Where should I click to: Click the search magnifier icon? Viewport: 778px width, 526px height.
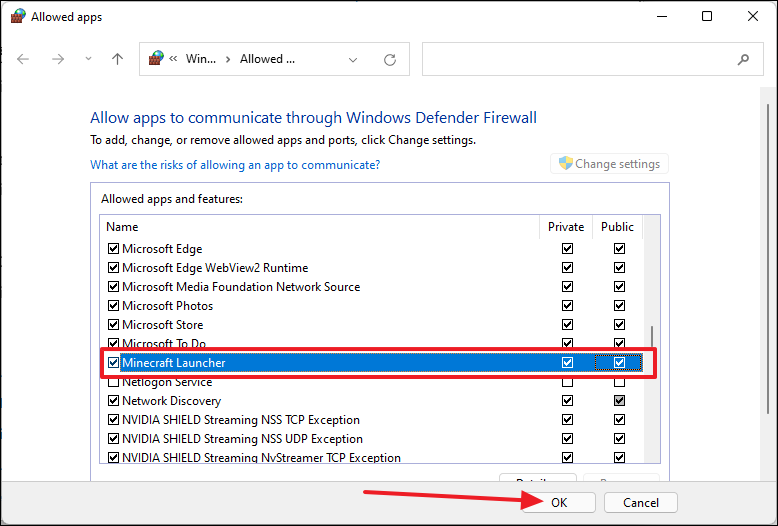click(743, 59)
